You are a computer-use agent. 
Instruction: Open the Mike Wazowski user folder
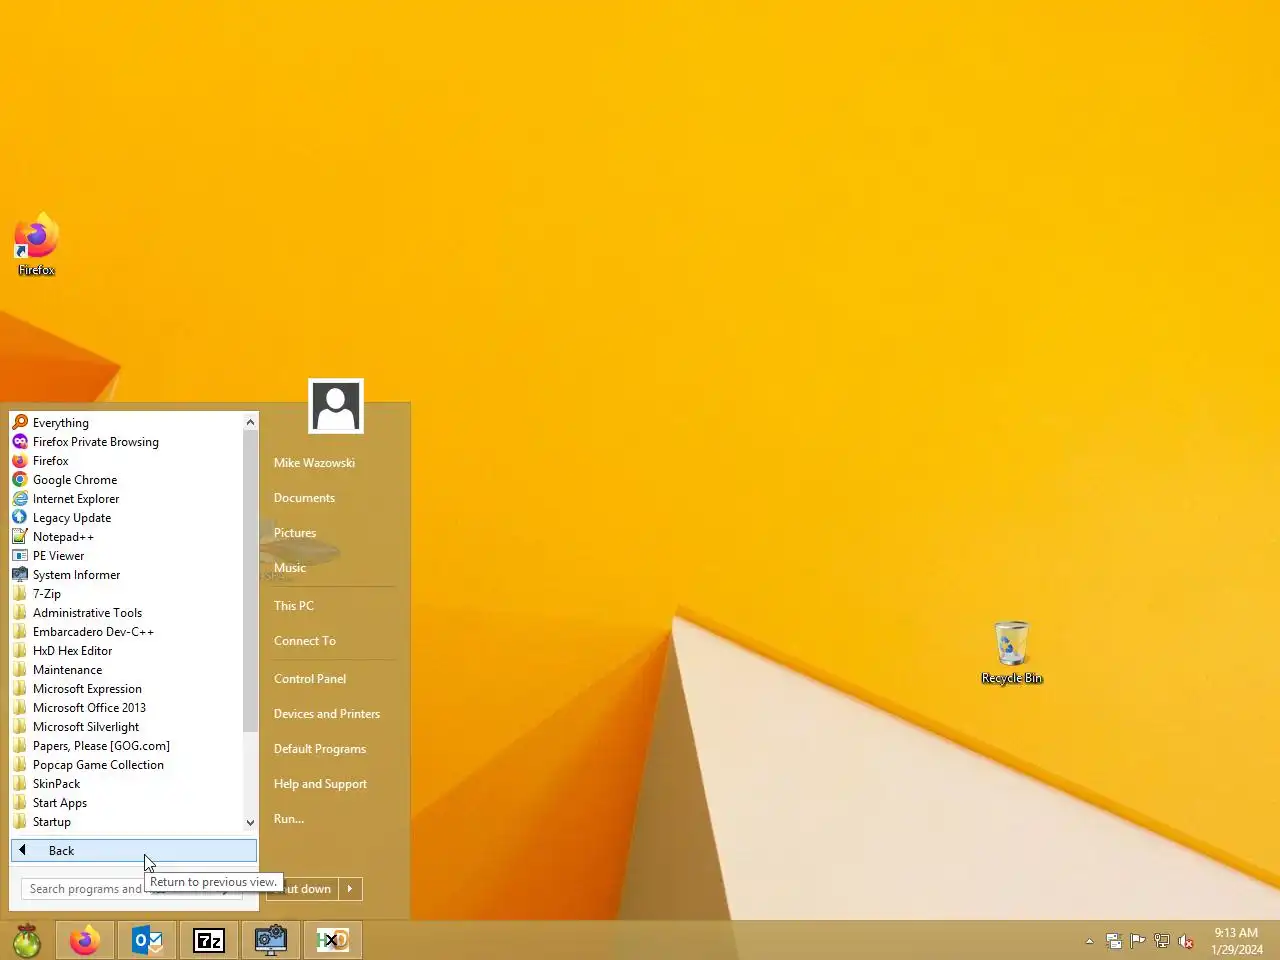pyautogui.click(x=314, y=463)
